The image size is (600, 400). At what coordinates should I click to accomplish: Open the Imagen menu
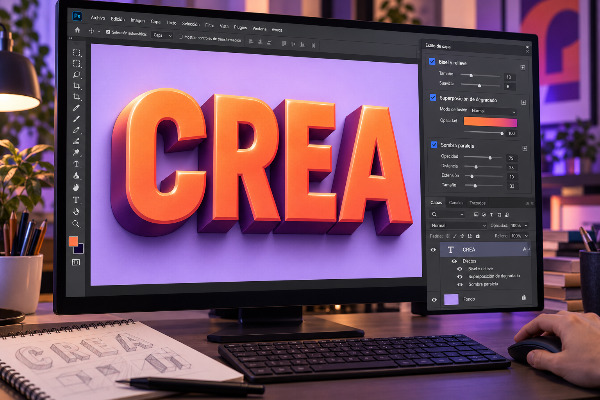pyautogui.click(x=138, y=20)
